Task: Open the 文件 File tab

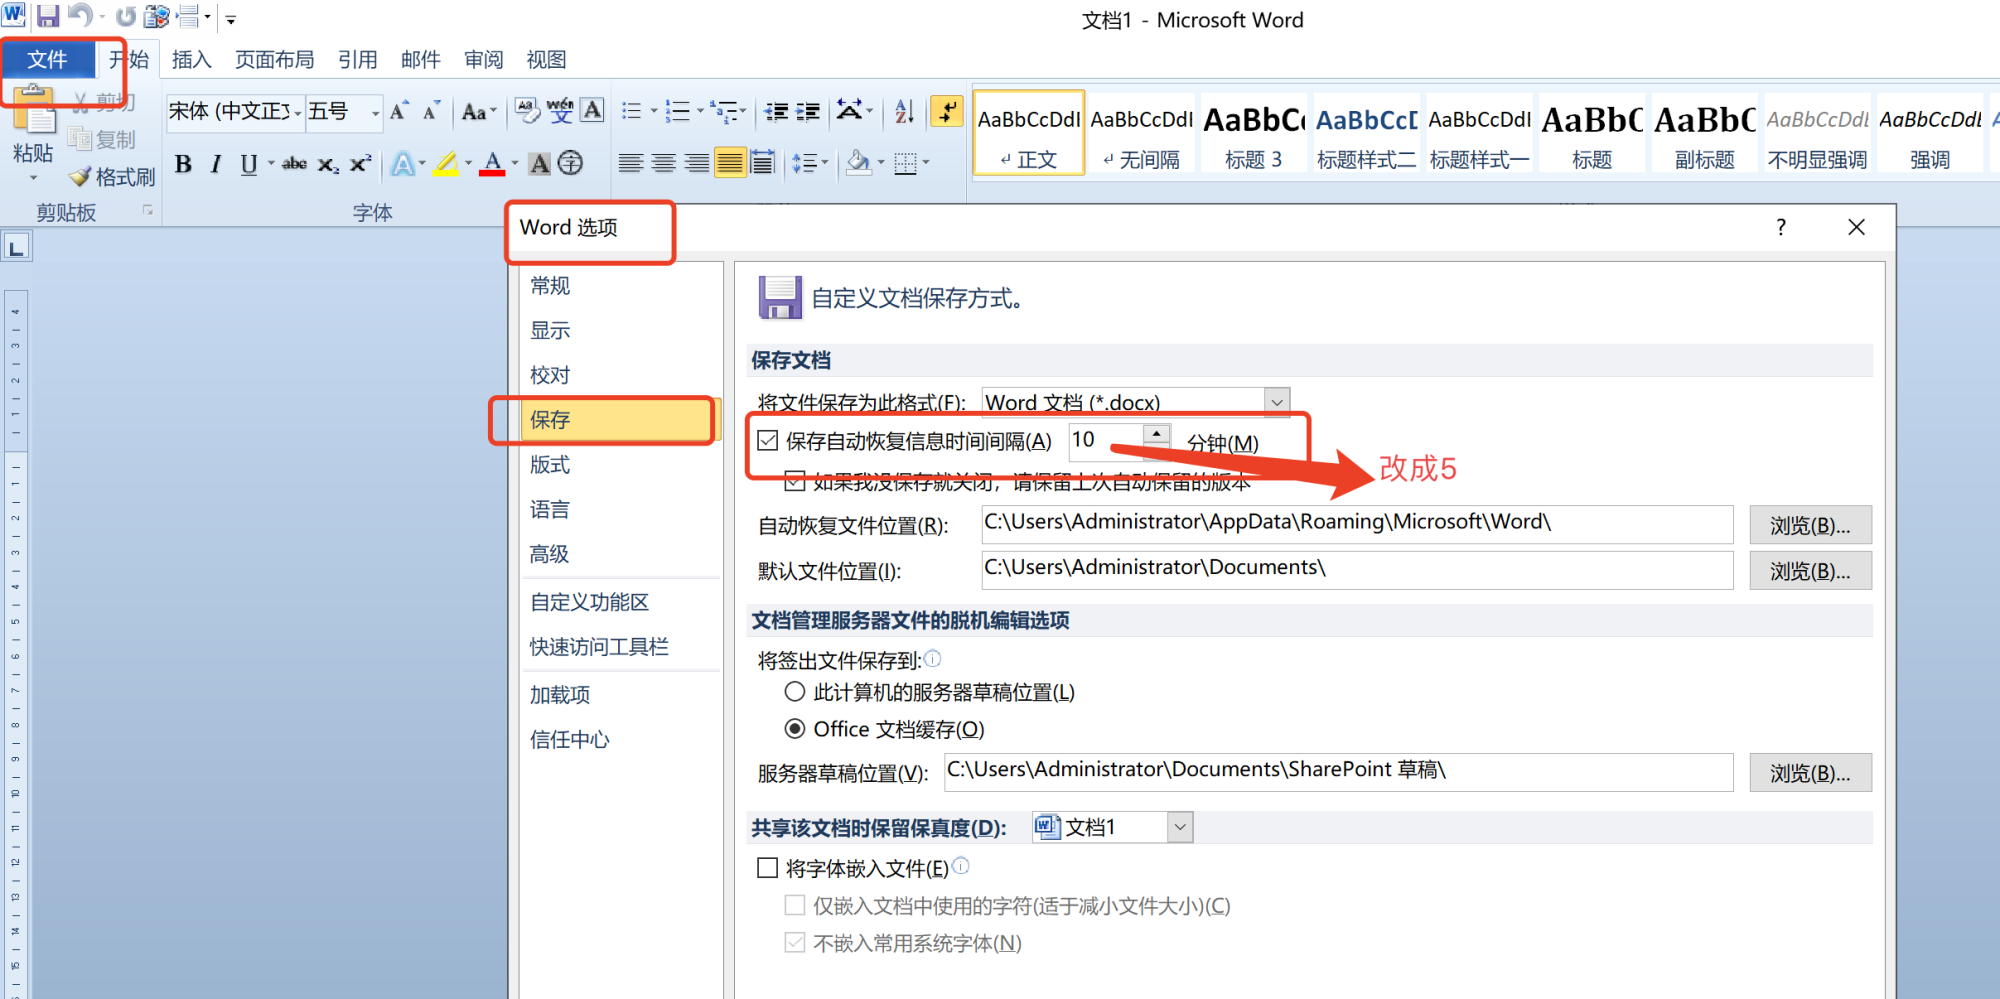Action: pos(47,60)
